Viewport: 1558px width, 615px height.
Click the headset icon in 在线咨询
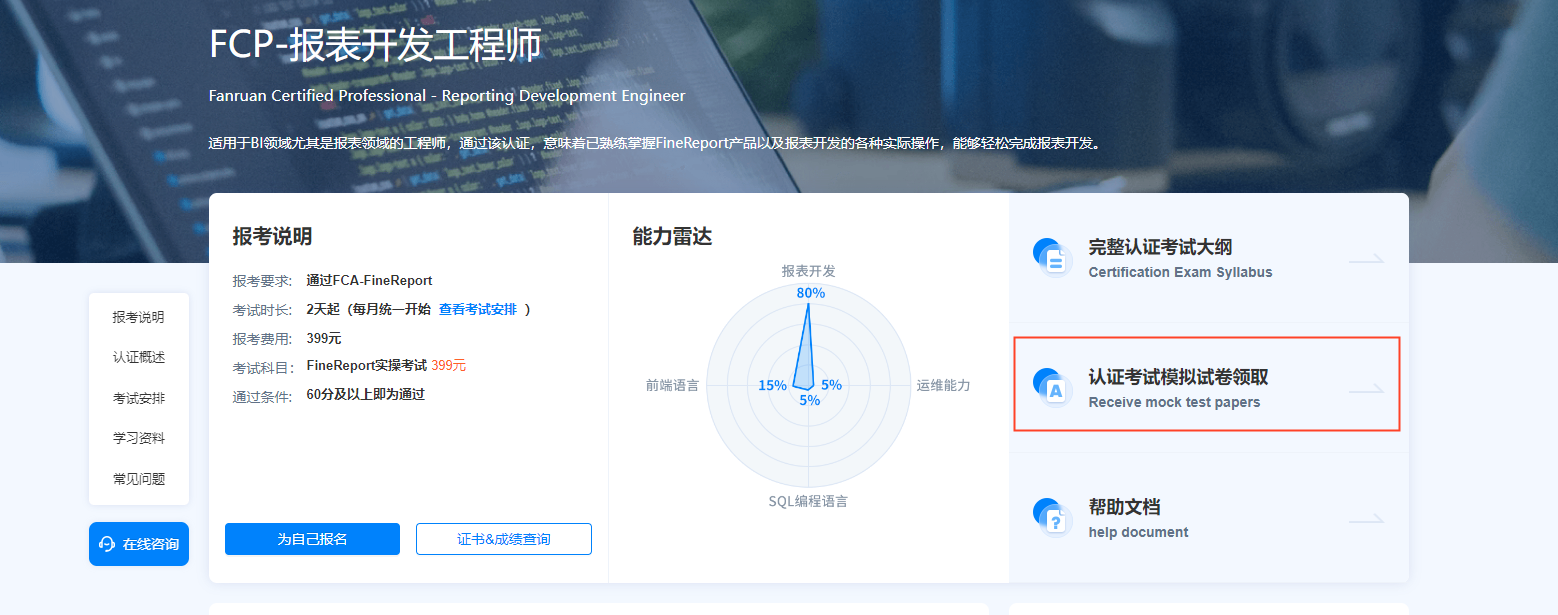coord(107,544)
